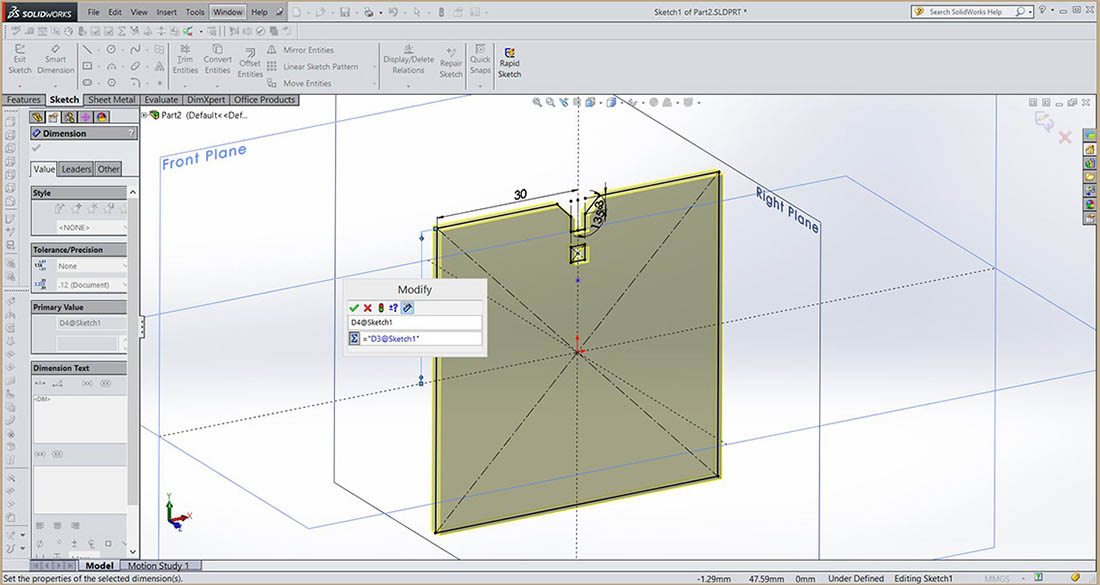Click the Save toolbar icon

344,12
